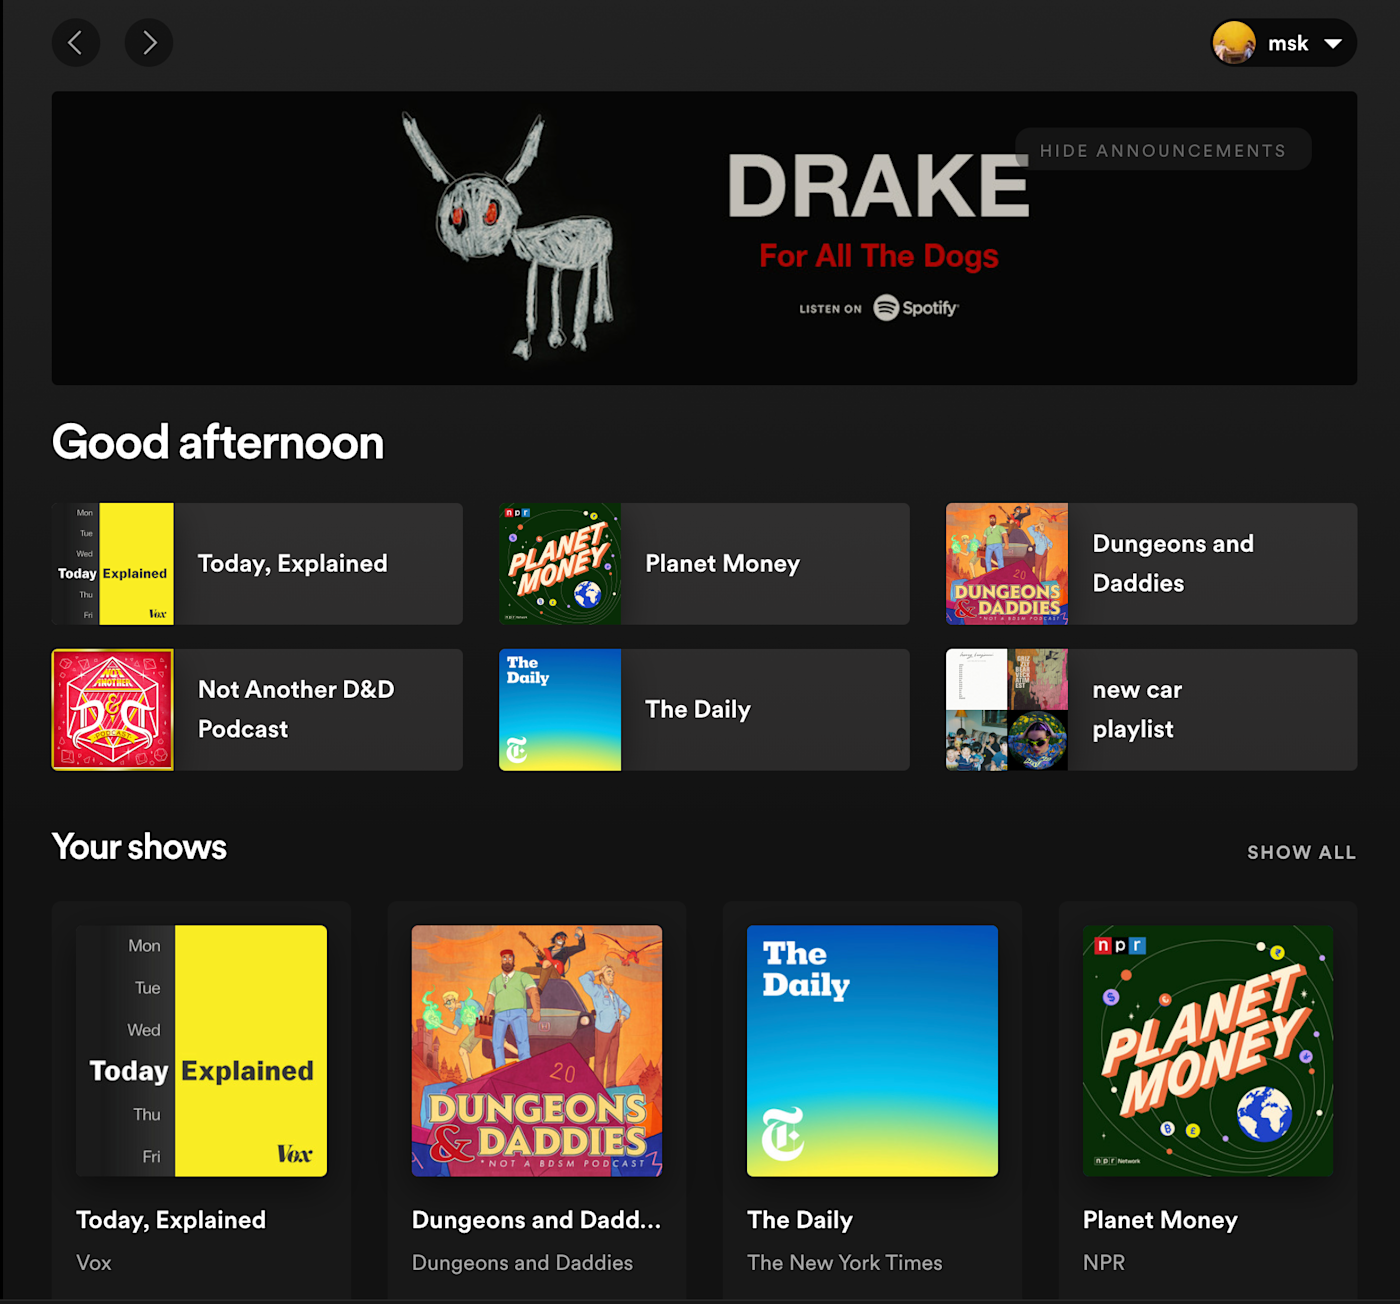
Task: Open the msk user account menu
Action: [x=1283, y=43]
